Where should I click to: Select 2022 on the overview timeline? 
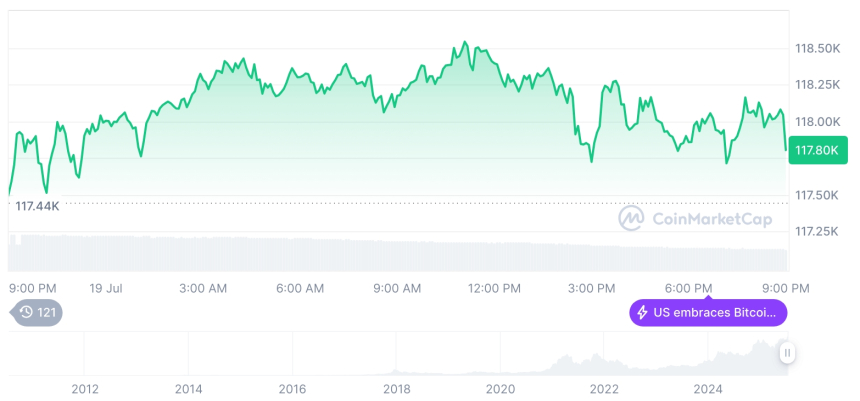coord(603,388)
